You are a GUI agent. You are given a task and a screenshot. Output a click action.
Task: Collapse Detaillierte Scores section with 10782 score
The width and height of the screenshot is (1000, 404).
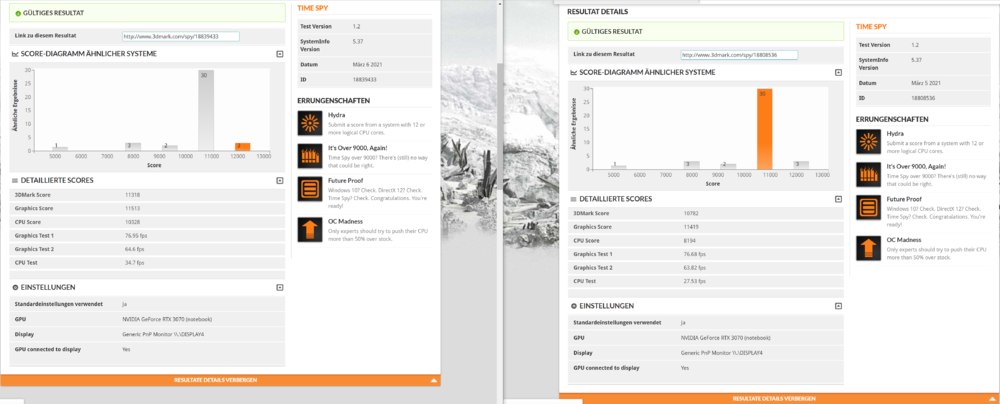(838, 198)
